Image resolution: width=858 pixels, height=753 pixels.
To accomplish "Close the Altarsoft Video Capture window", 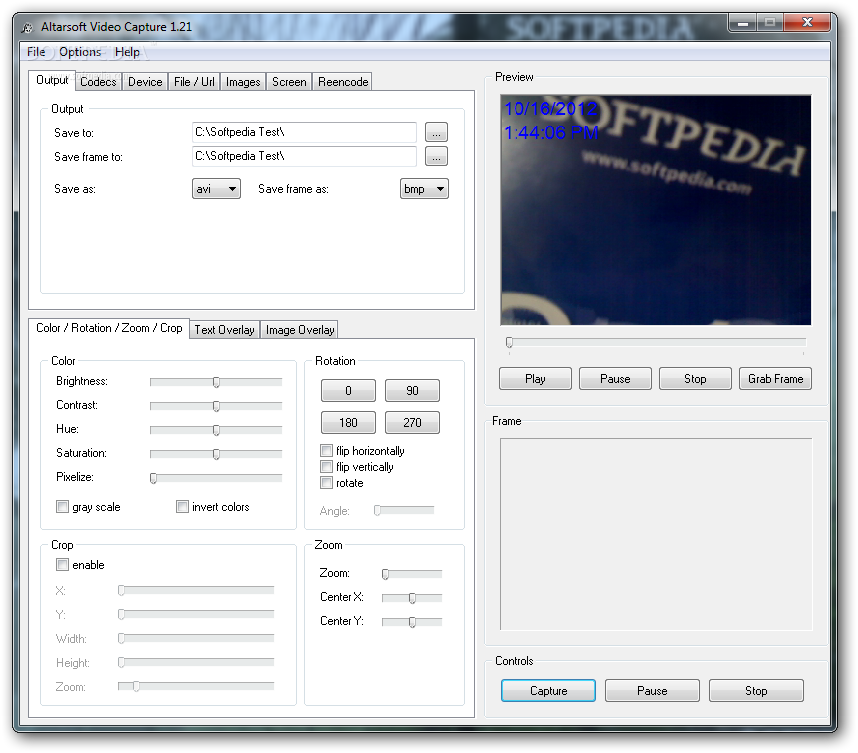I will coord(807,22).
